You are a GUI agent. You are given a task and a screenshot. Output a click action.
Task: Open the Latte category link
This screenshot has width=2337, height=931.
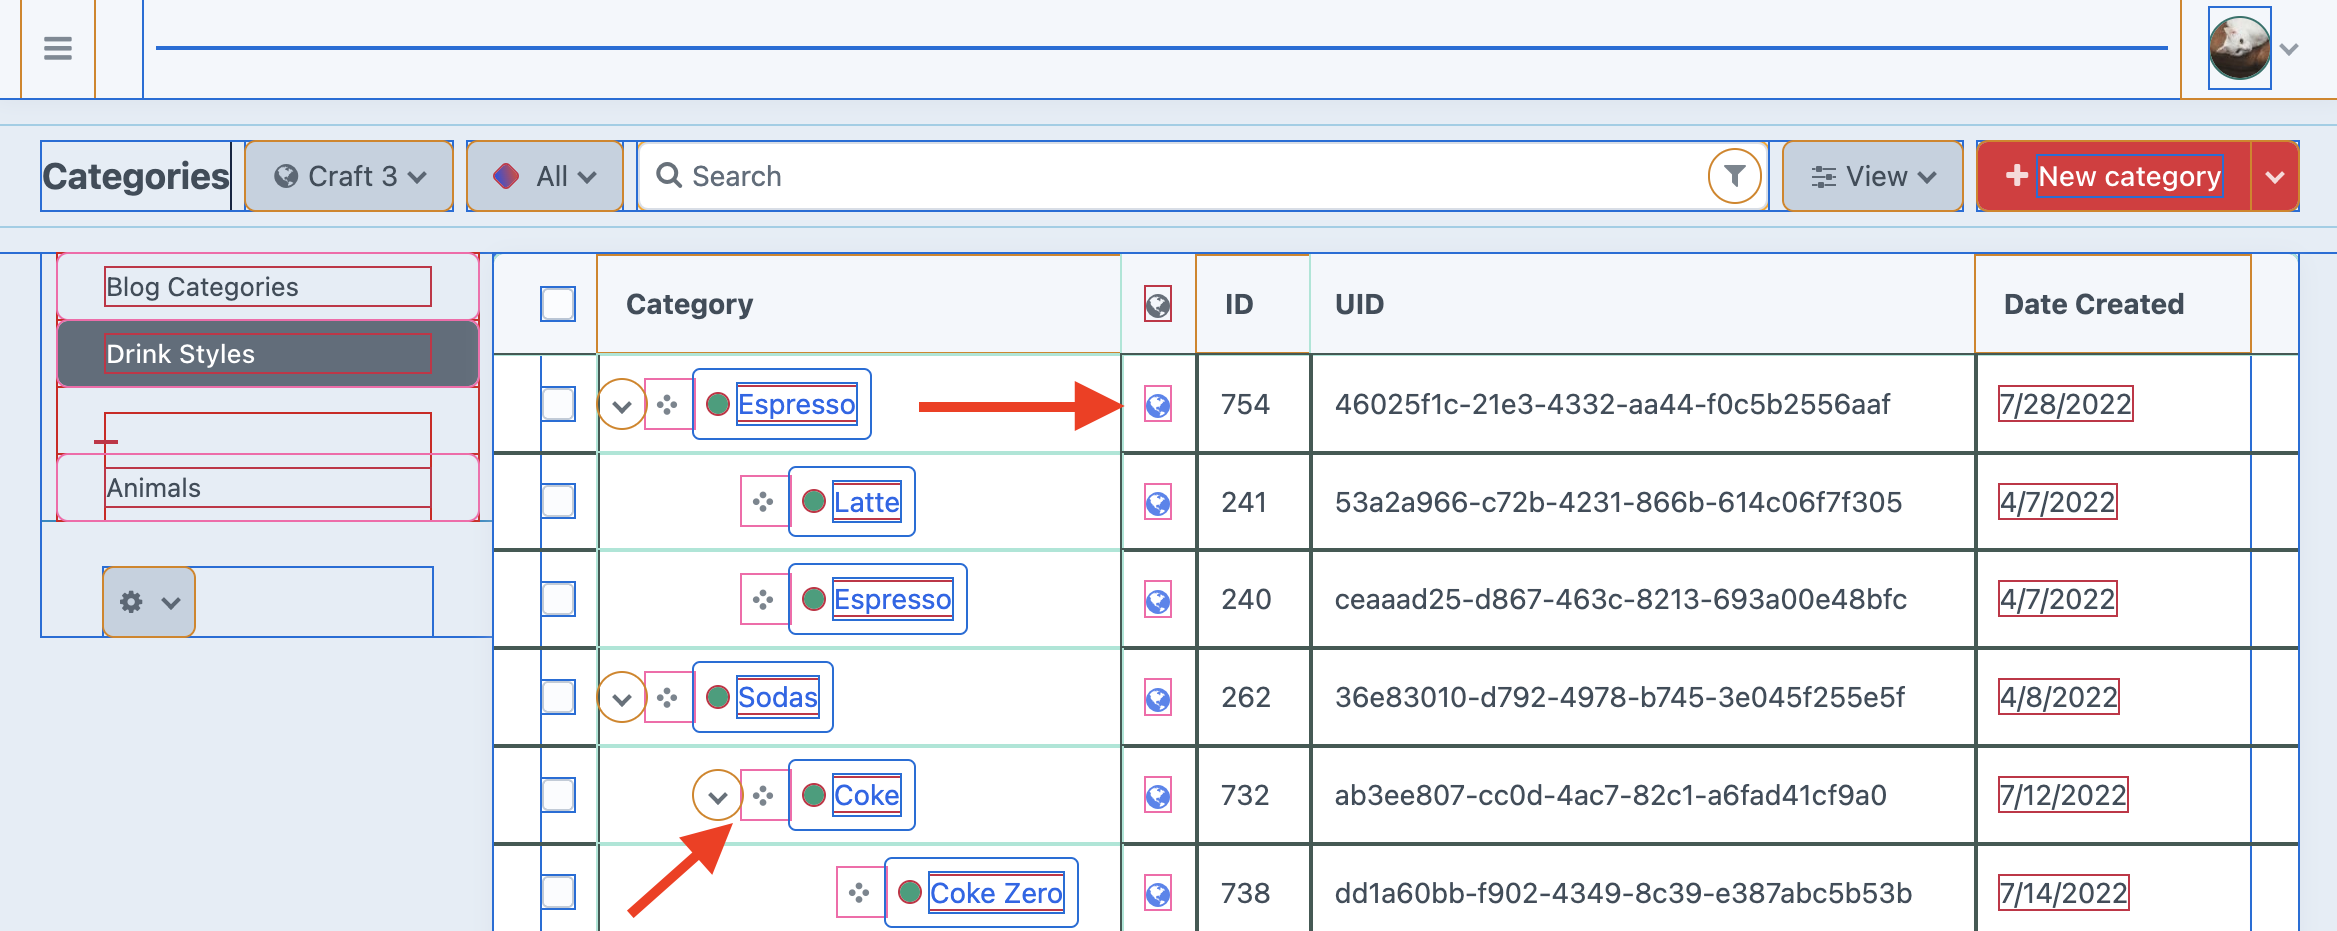867,502
